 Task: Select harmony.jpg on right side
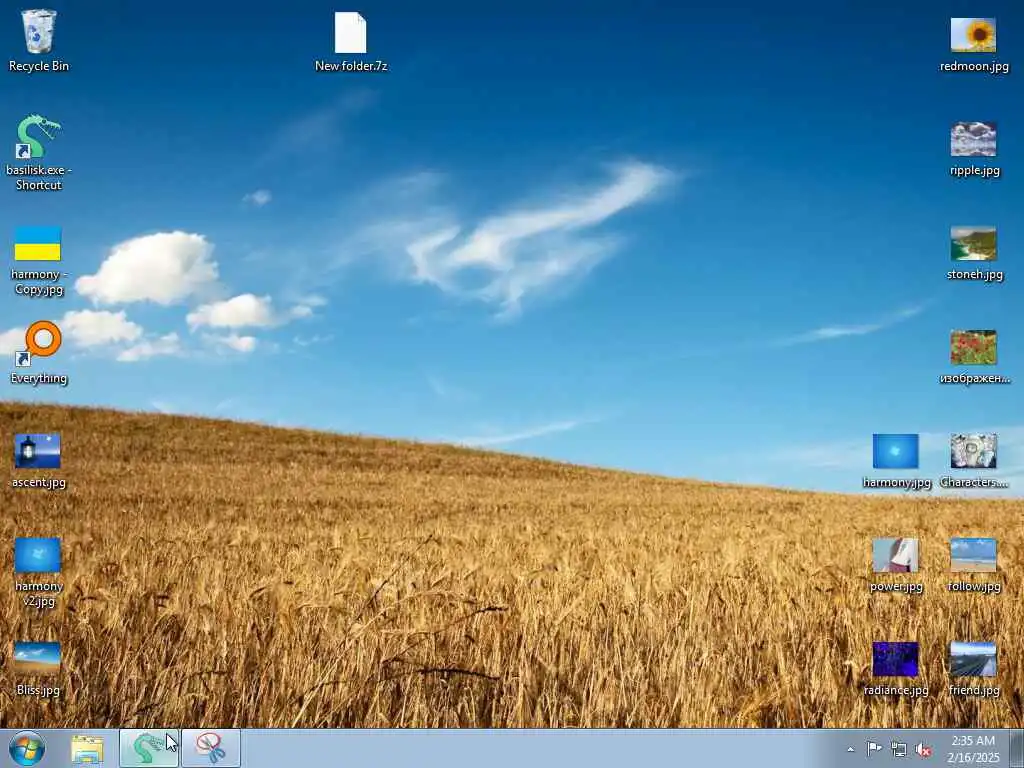[x=896, y=460]
